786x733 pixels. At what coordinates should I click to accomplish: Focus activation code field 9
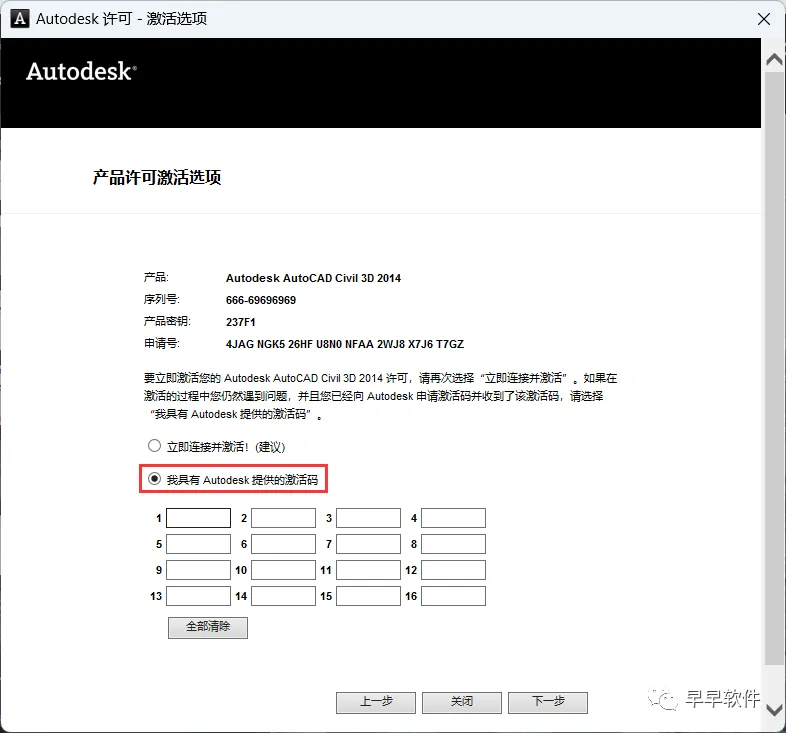coord(199,570)
